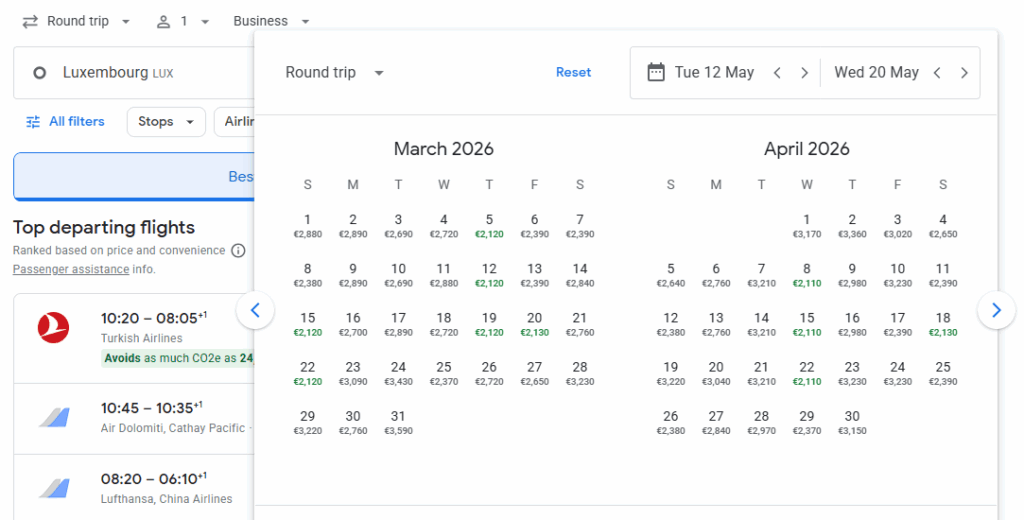Go to previous months with left arrow
The height and width of the screenshot is (520, 1024).
pyautogui.click(x=255, y=310)
